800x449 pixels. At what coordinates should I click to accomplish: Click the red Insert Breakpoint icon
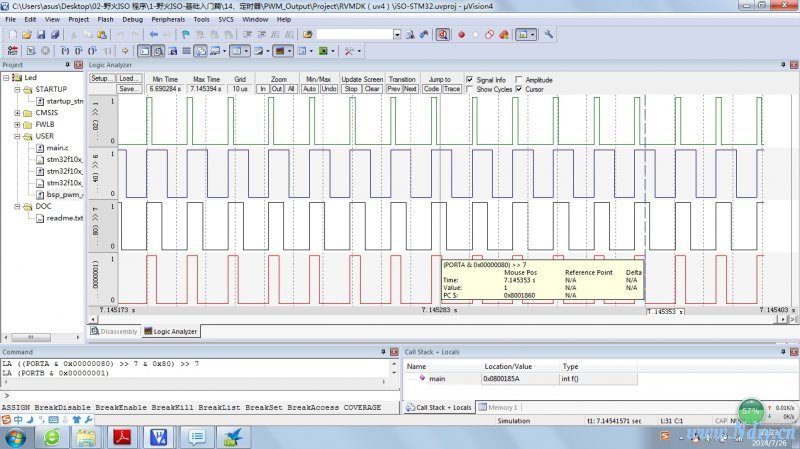click(x=461, y=34)
